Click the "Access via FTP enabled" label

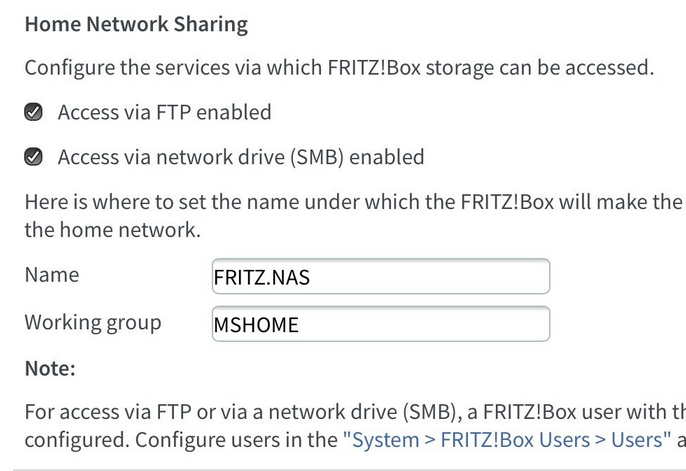[164, 112]
